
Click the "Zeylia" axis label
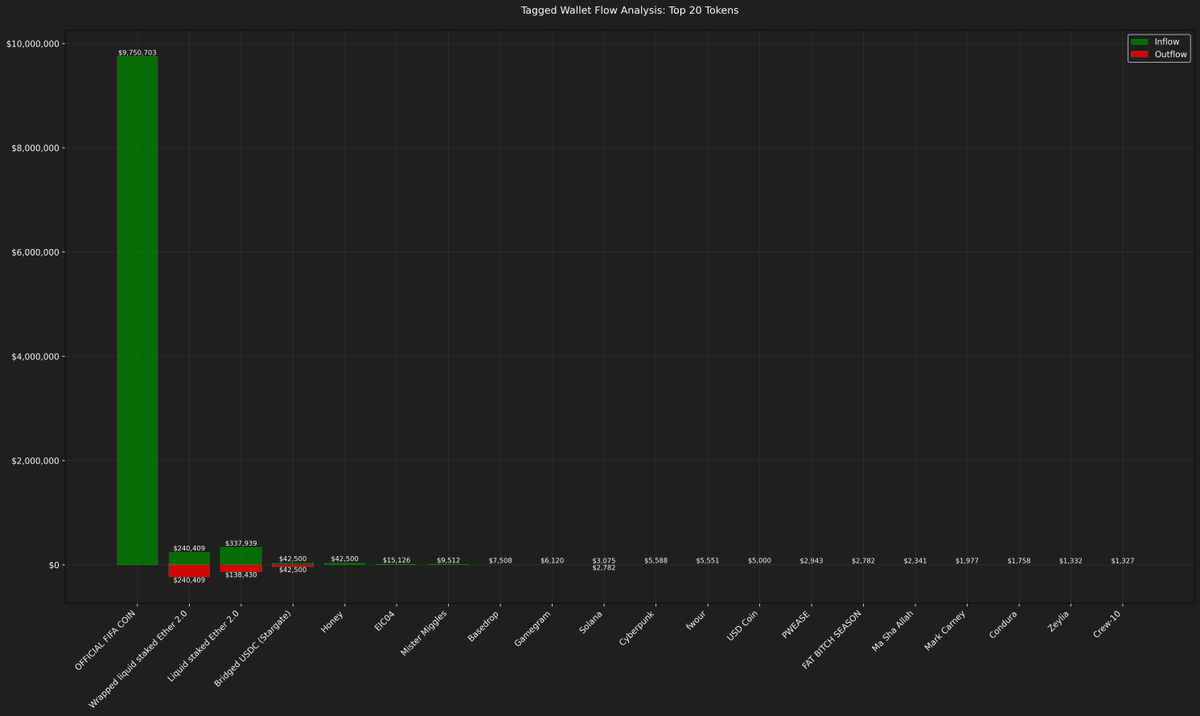point(1061,620)
